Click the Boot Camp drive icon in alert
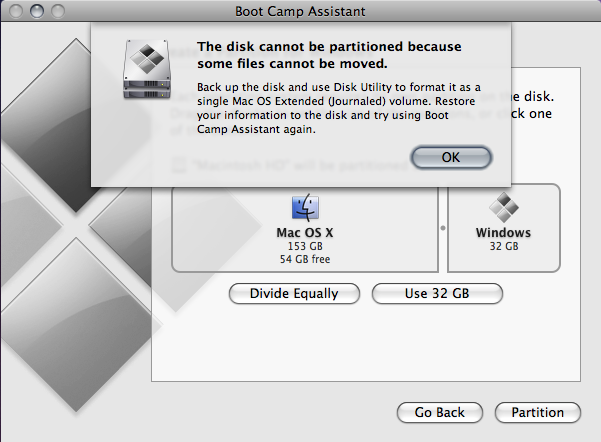This screenshot has height=442, width=601. pyautogui.click(x=147, y=69)
